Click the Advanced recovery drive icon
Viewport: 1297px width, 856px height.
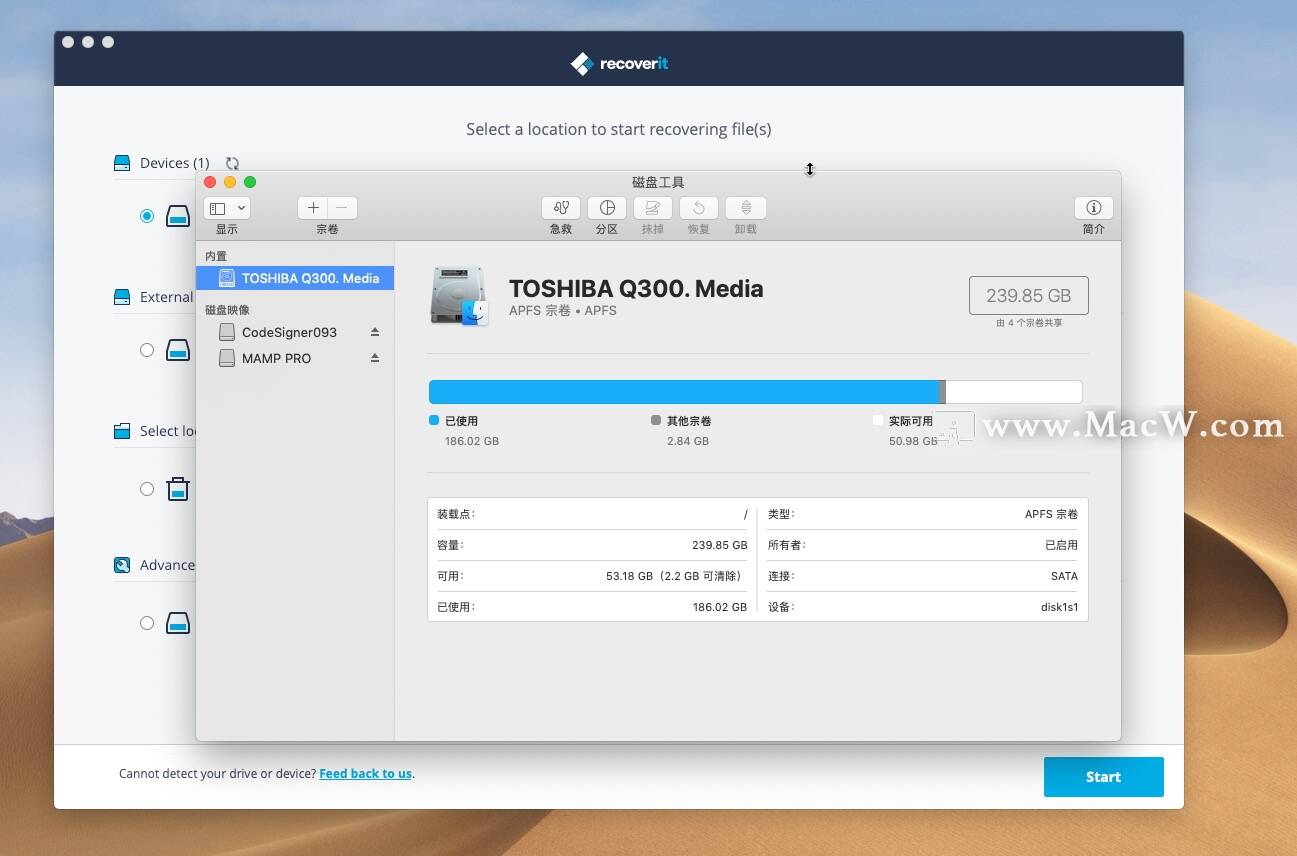(178, 623)
